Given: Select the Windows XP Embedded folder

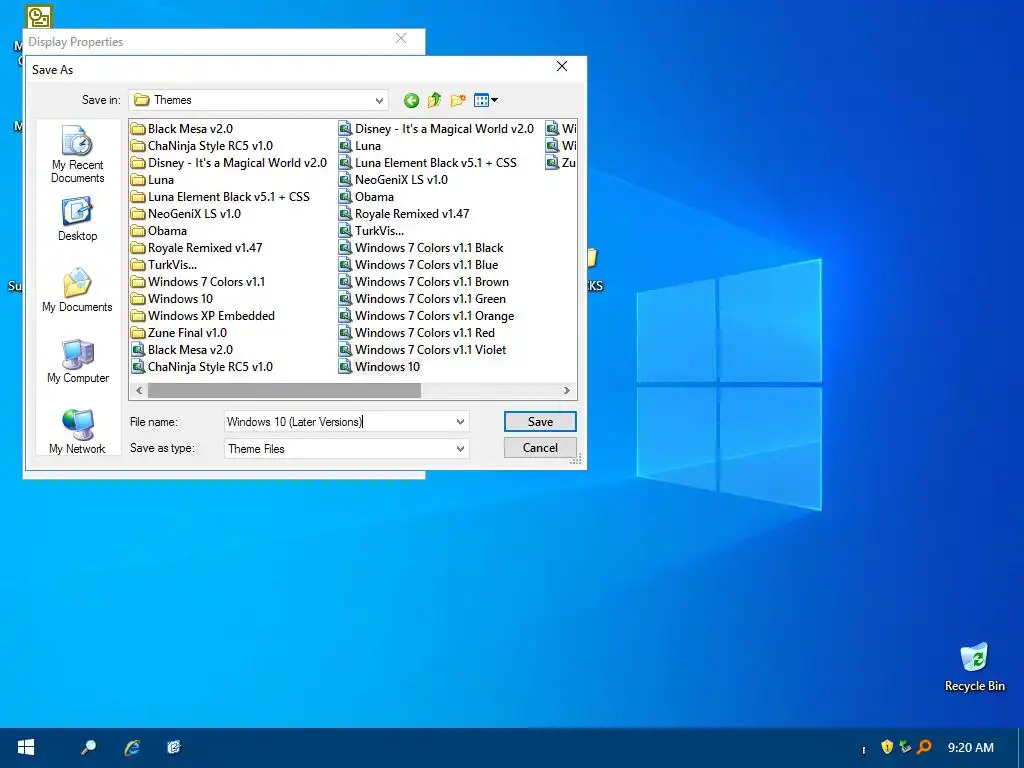Looking at the screenshot, I should pyautogui.click(x=203, y=315).
